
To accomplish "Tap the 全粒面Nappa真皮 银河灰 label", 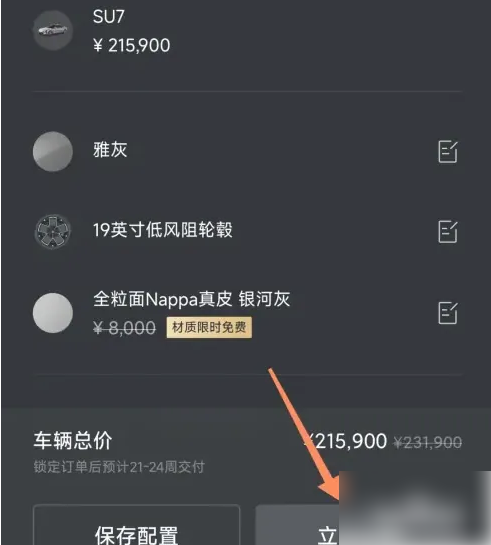I will pos(191,299).
